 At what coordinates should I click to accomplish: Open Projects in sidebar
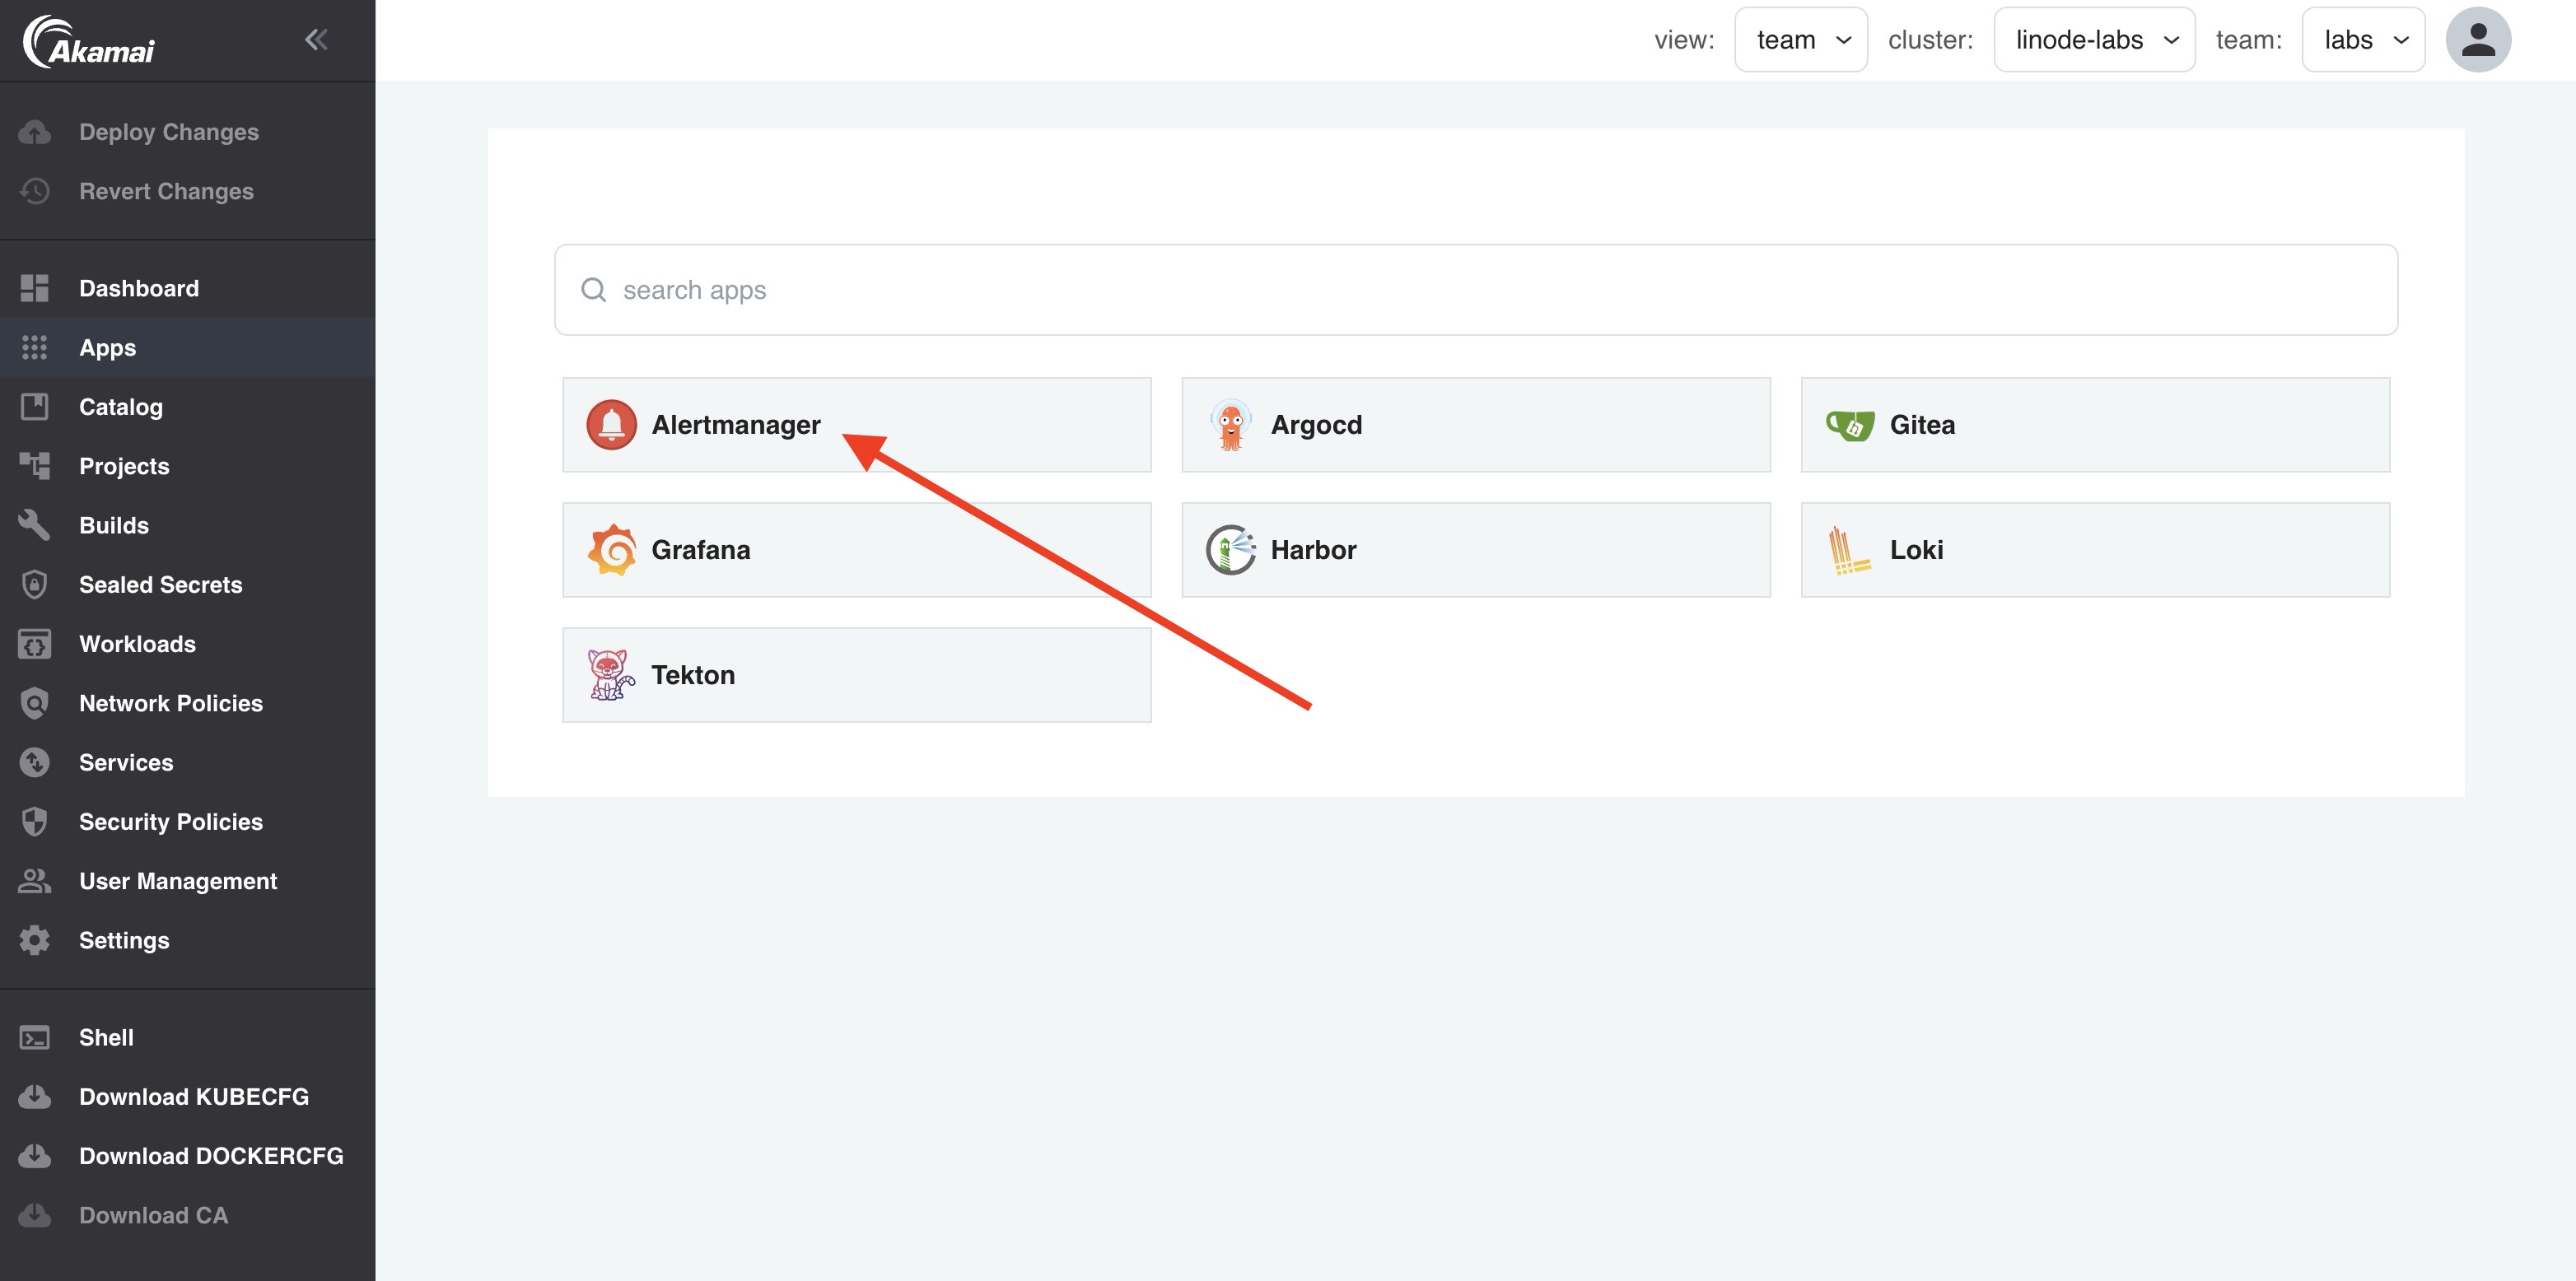(x=188, y=466)
